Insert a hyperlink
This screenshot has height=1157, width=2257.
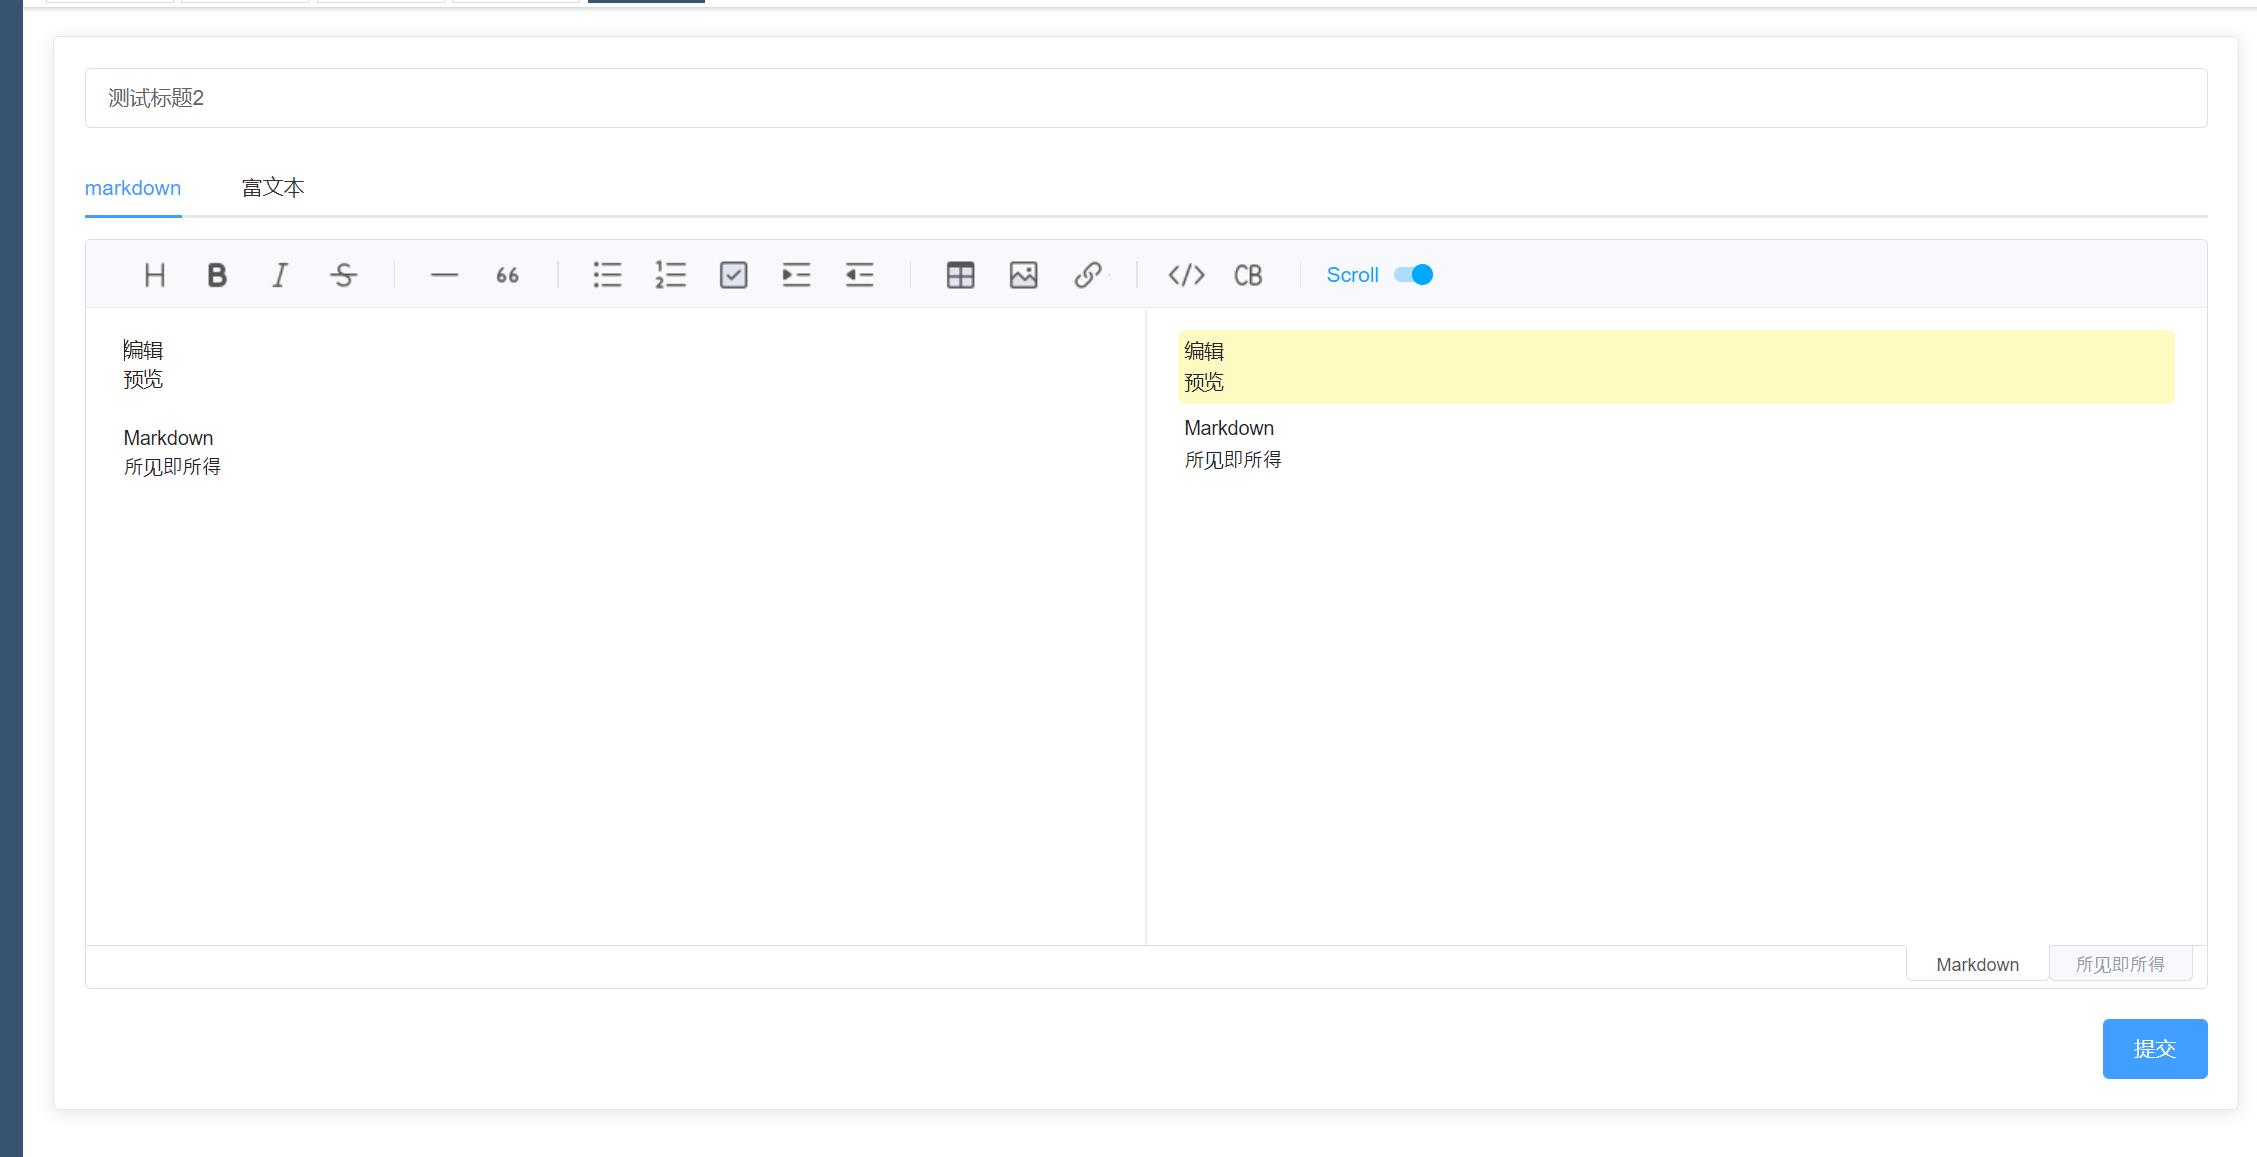pyautogui.click(x=1087, y=275)
